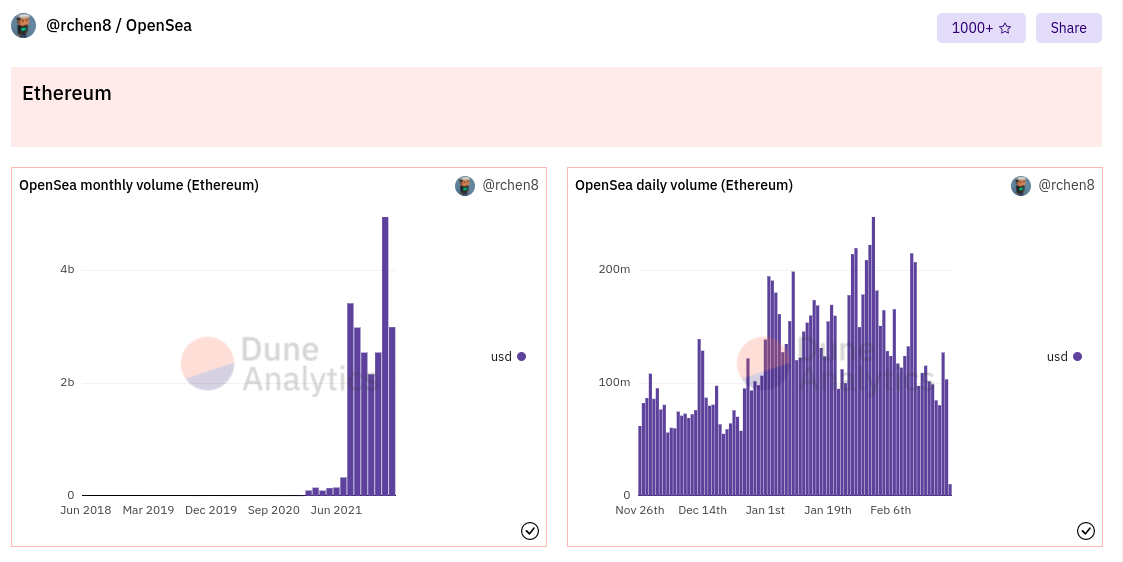This screenshot has width=1123, height=562.
Task: Click the Share button
Action: click(x=1068, y=28)
